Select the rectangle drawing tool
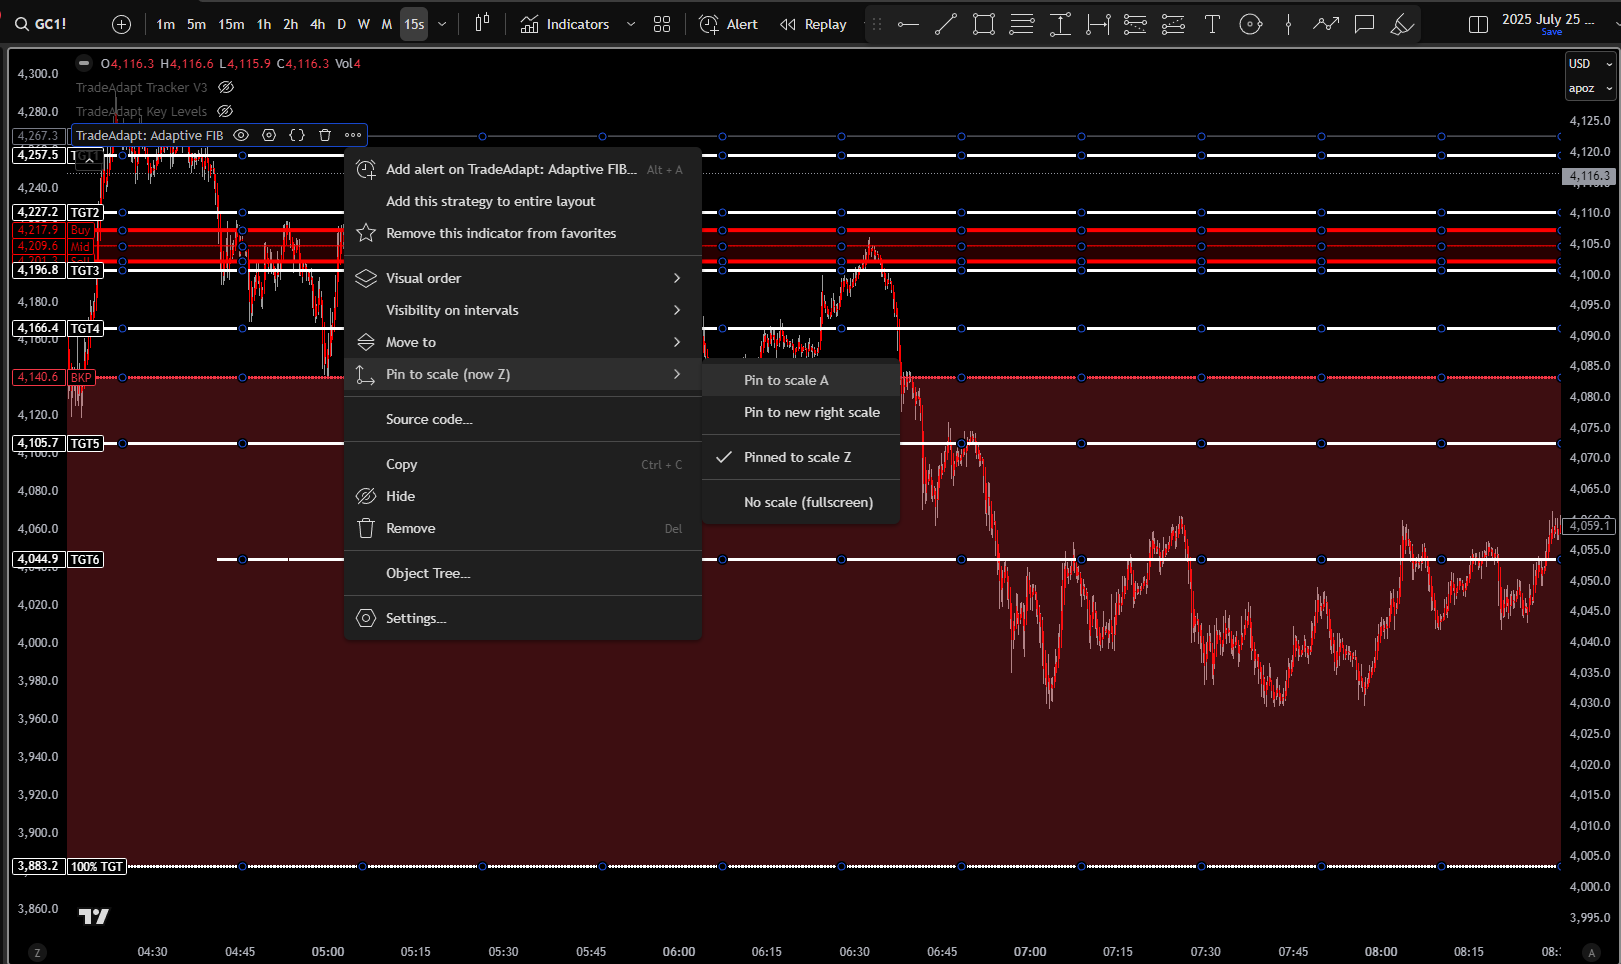The height and width of the screenshot is (964, 1621). [984, 24]
